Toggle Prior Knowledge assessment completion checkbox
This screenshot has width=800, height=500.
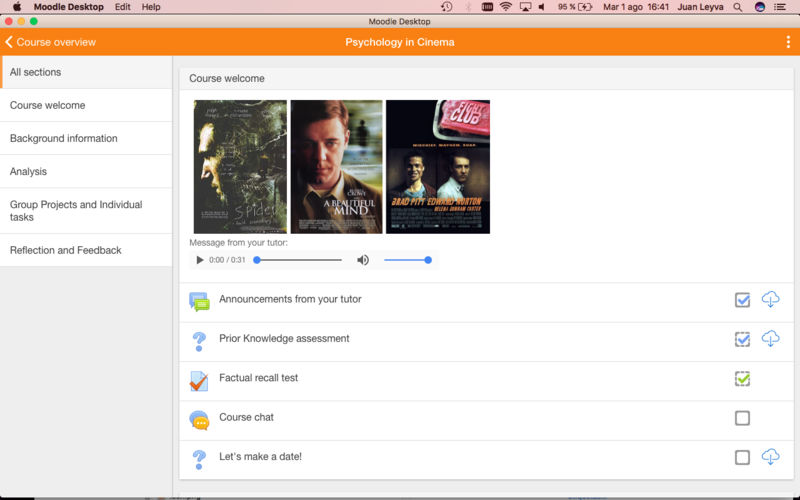(x=742, y=339)
